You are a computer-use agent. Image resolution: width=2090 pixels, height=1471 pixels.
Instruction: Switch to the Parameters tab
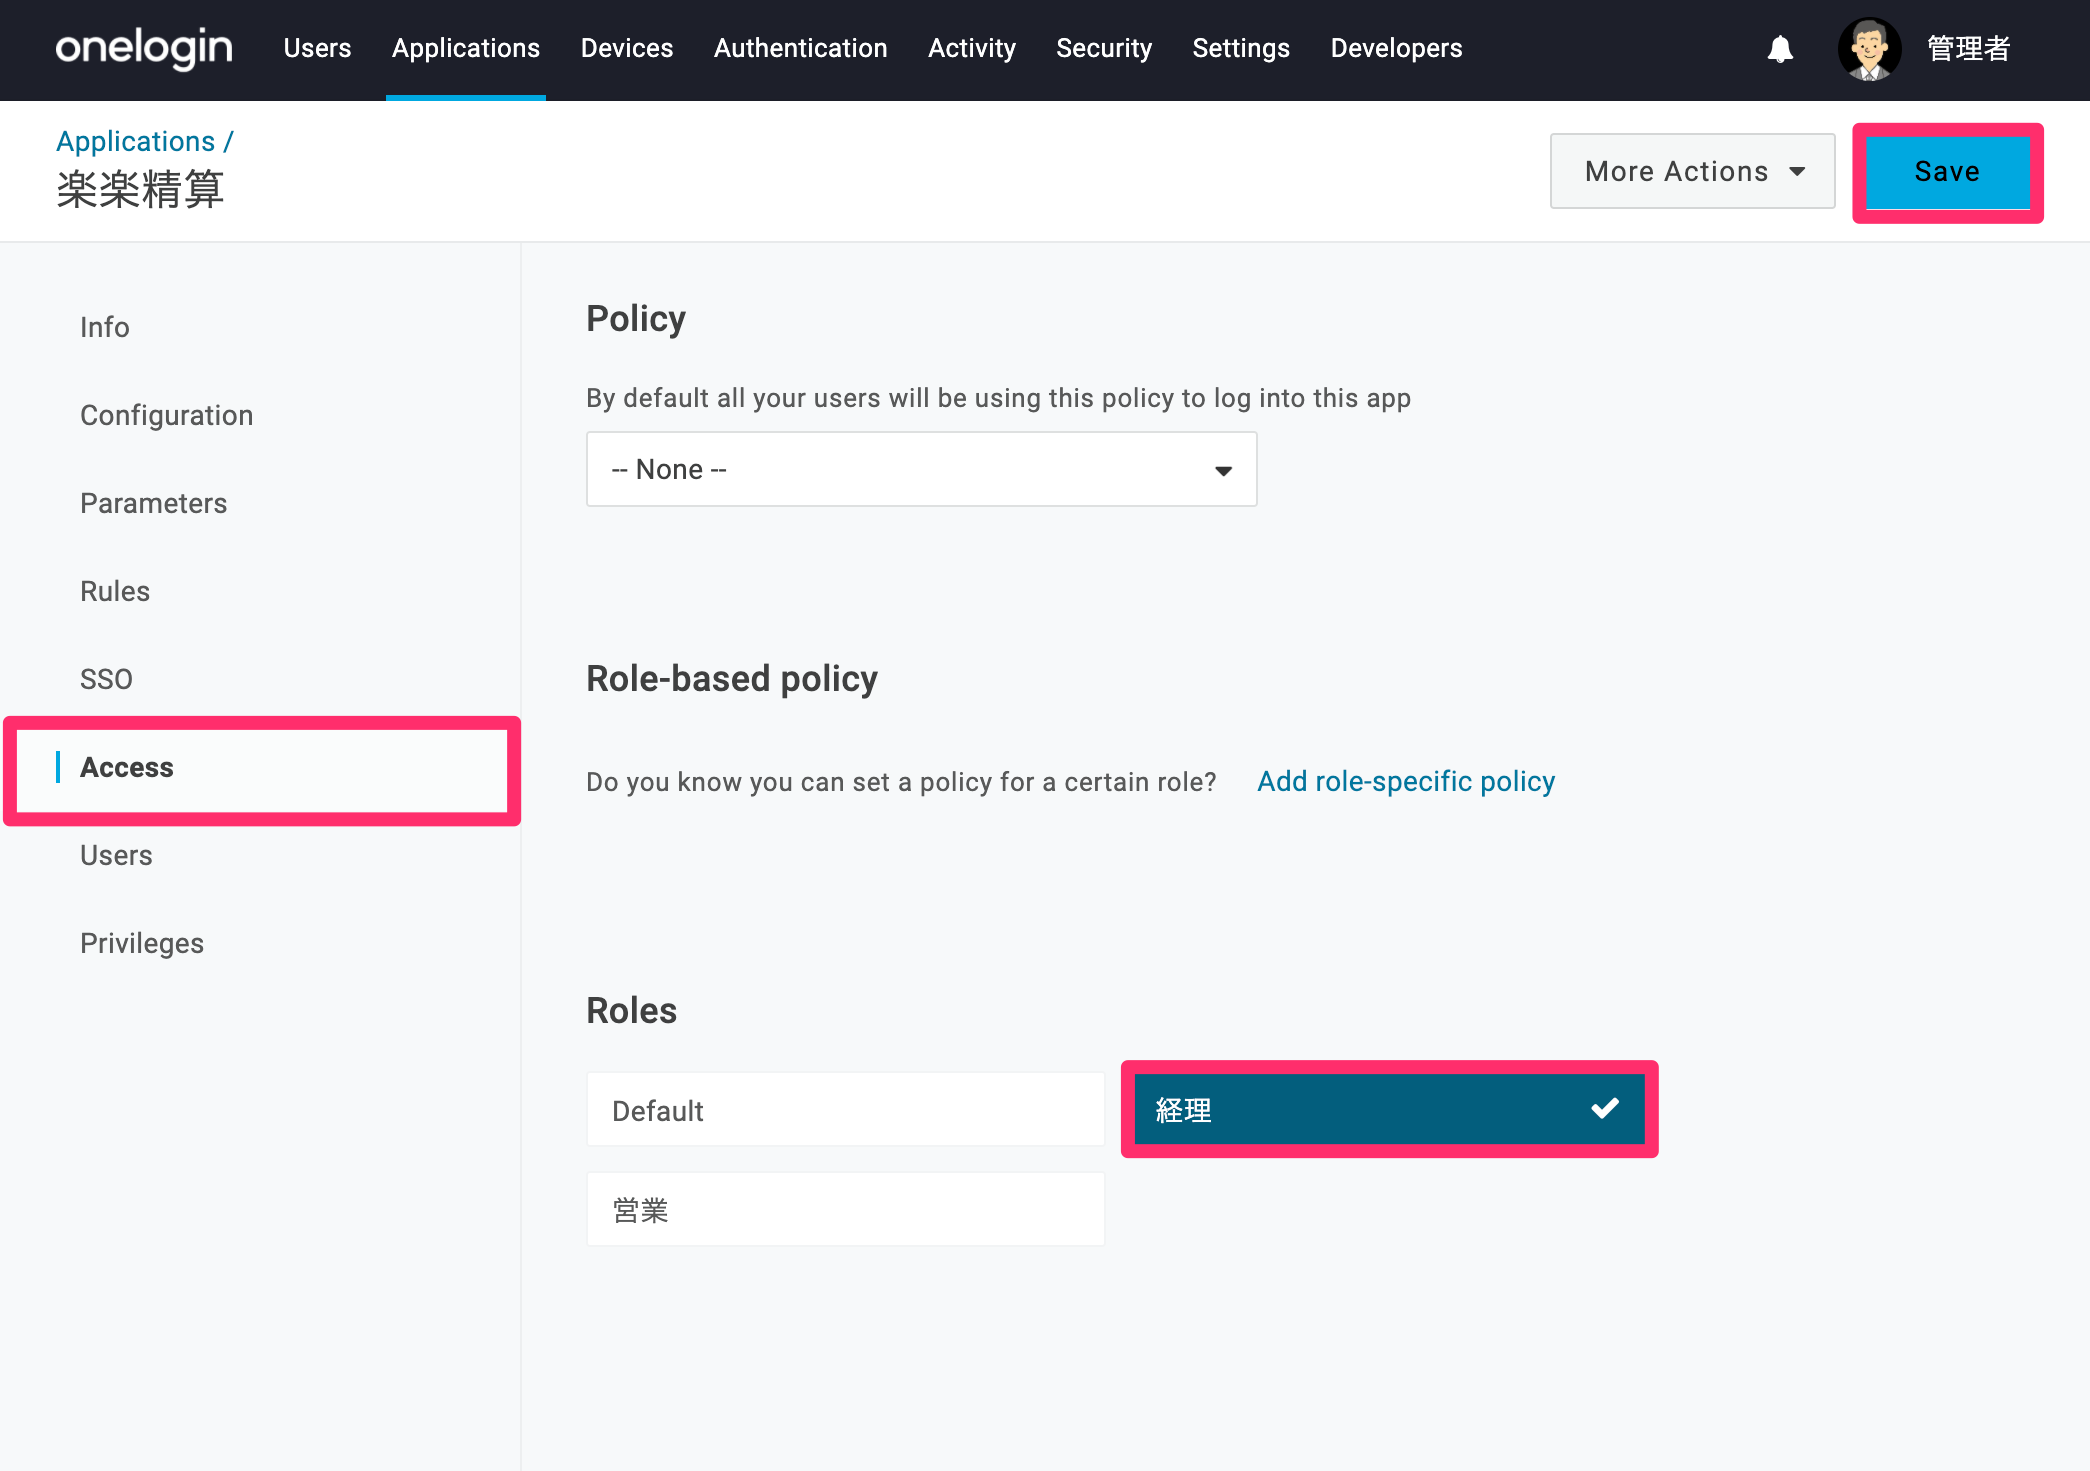click(154, 503)
